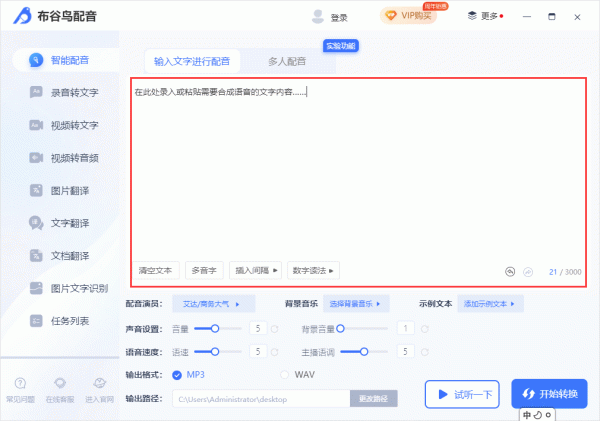
Task: Select WAV output format
Action: pos(298,375)
